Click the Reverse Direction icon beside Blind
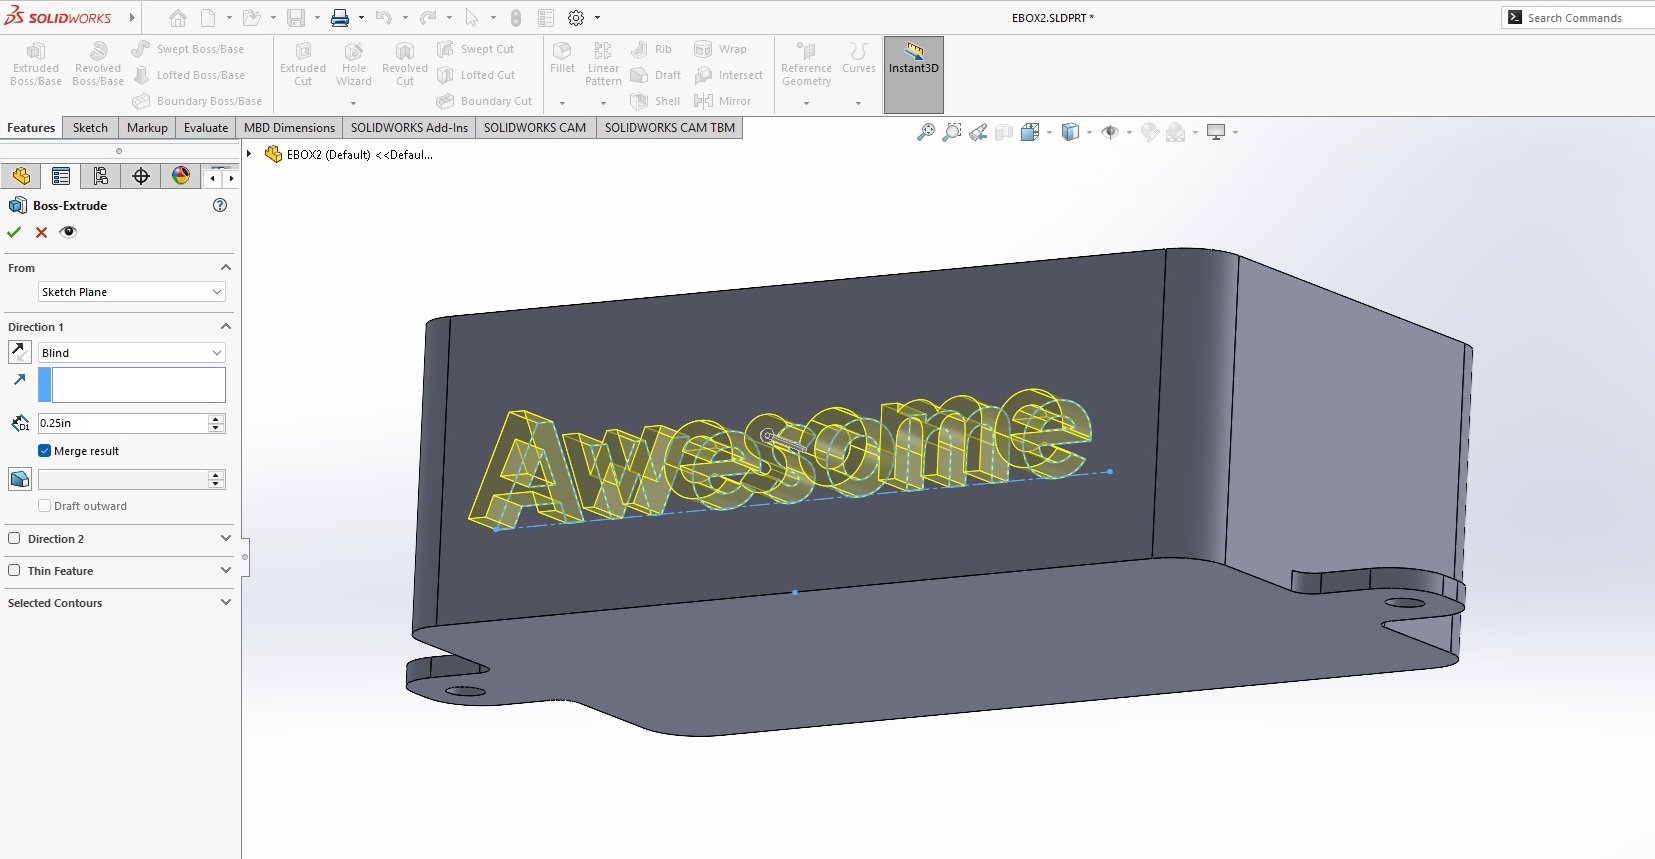1655x859 pixels. 19,352
